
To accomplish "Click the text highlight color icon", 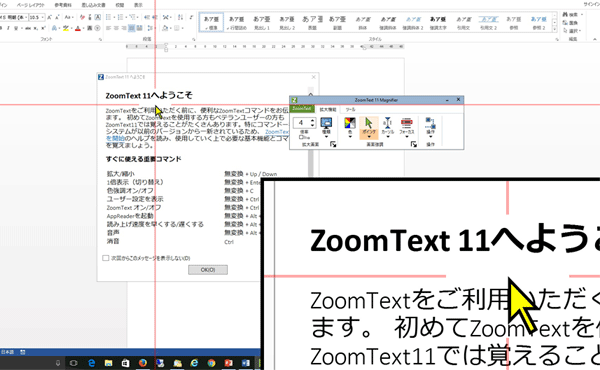I will [x=66, y=28].
